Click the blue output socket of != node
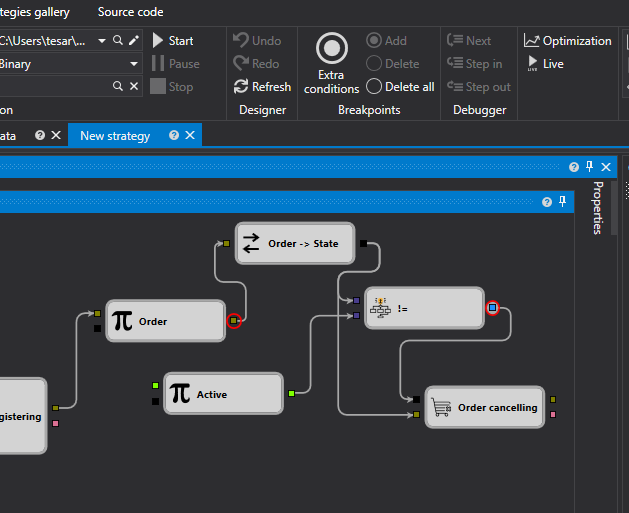This screenshot has width=629, height=513. pyautogui.click(x=492, y=308)
